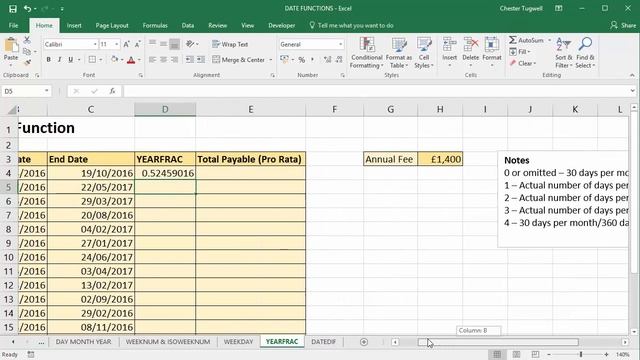Toggle Wrap Text
Screen dimensions: 640x360
click(230, 44)
